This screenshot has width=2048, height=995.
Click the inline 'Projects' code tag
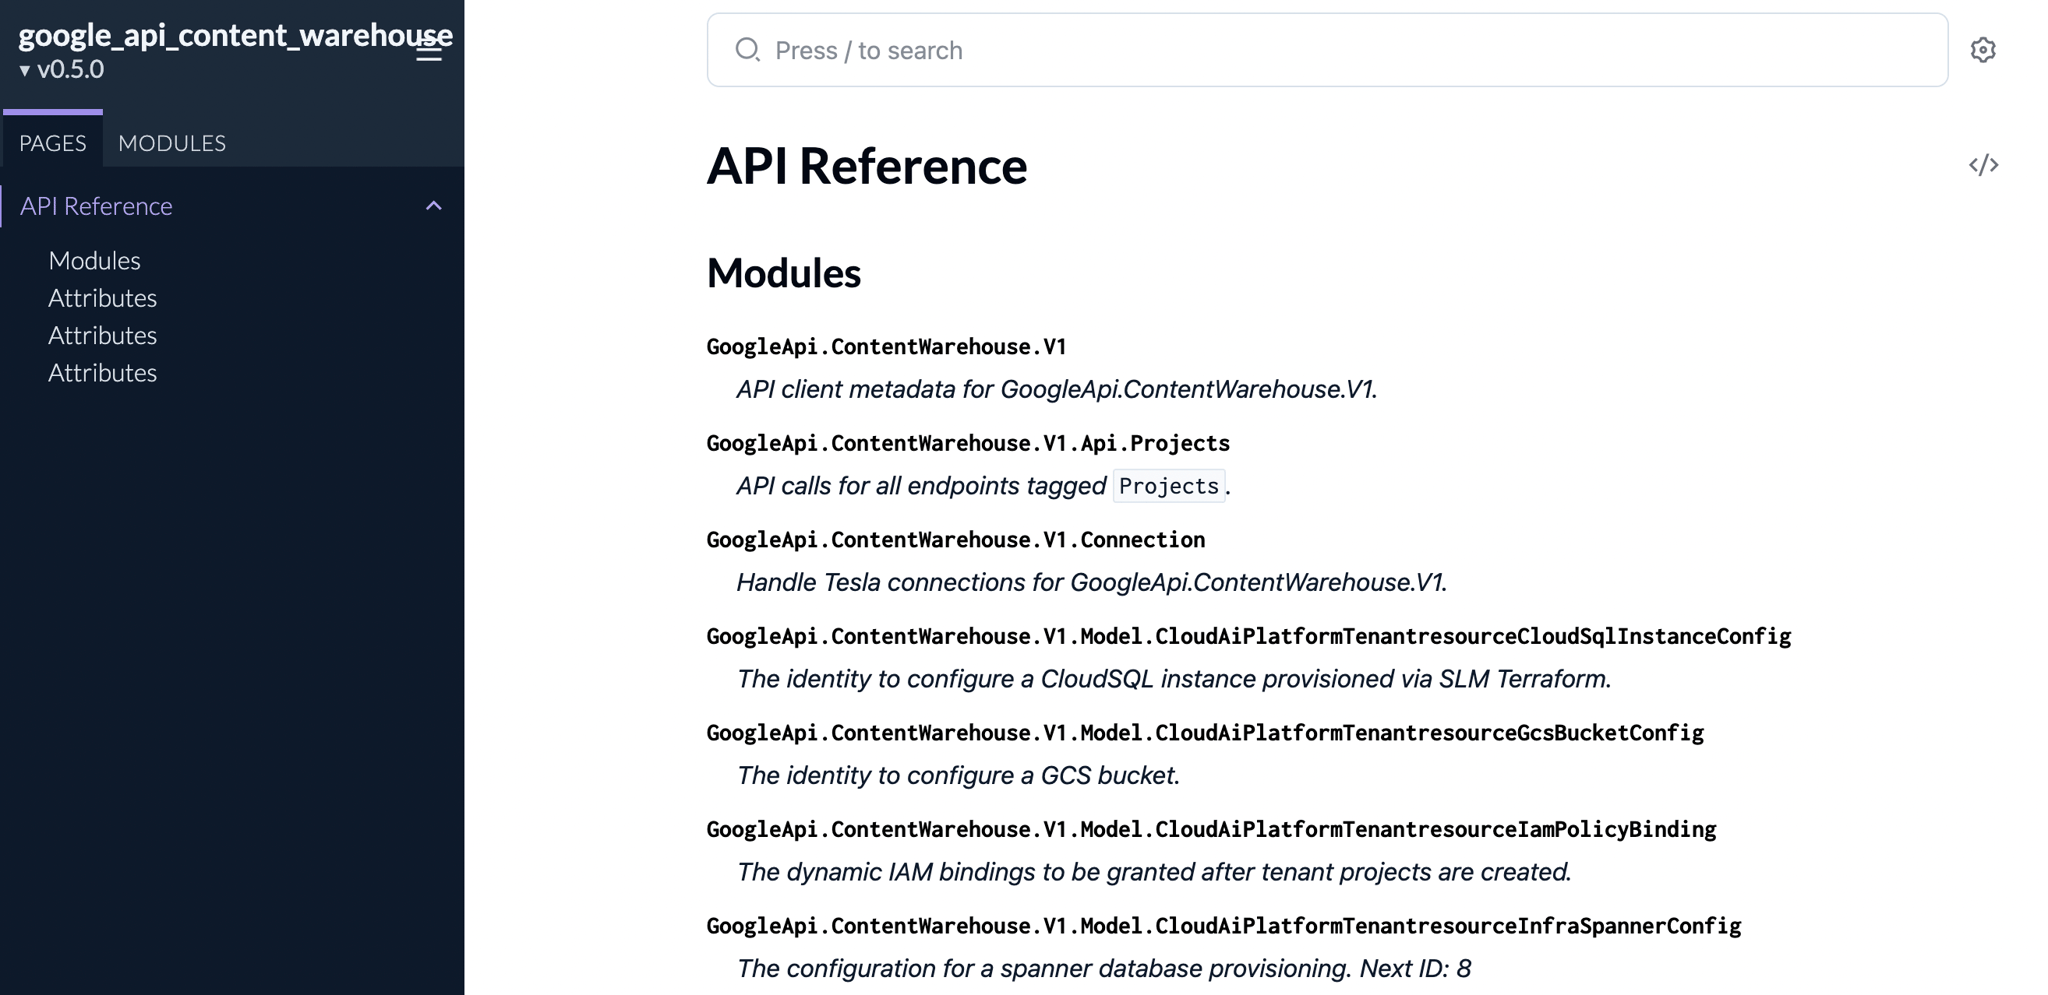(x=1168, y=486)
